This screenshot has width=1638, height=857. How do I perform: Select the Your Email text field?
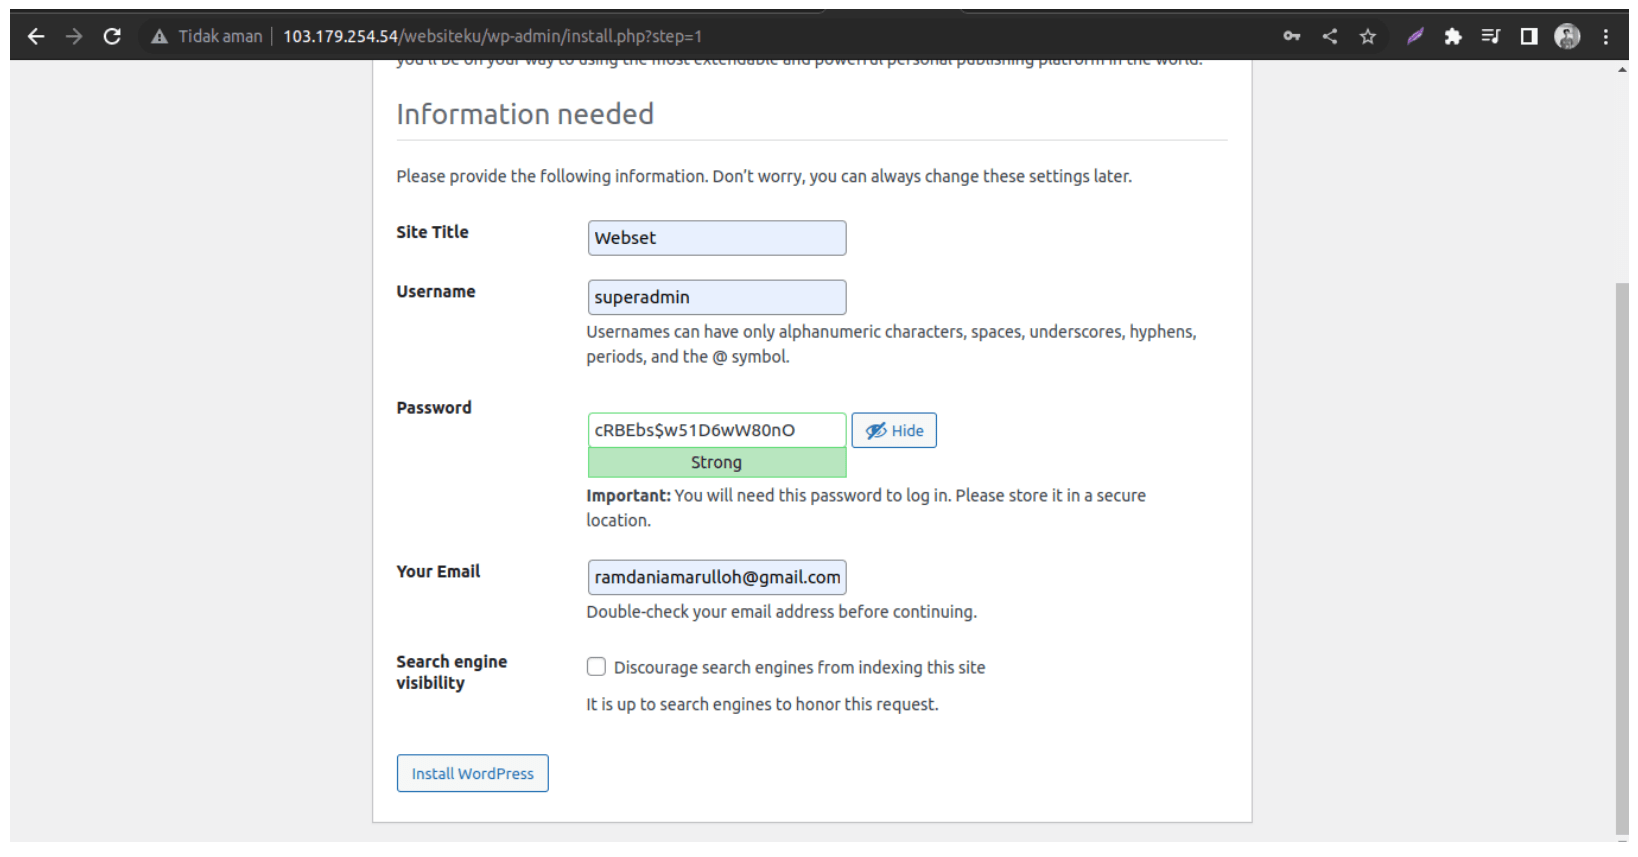716,578
